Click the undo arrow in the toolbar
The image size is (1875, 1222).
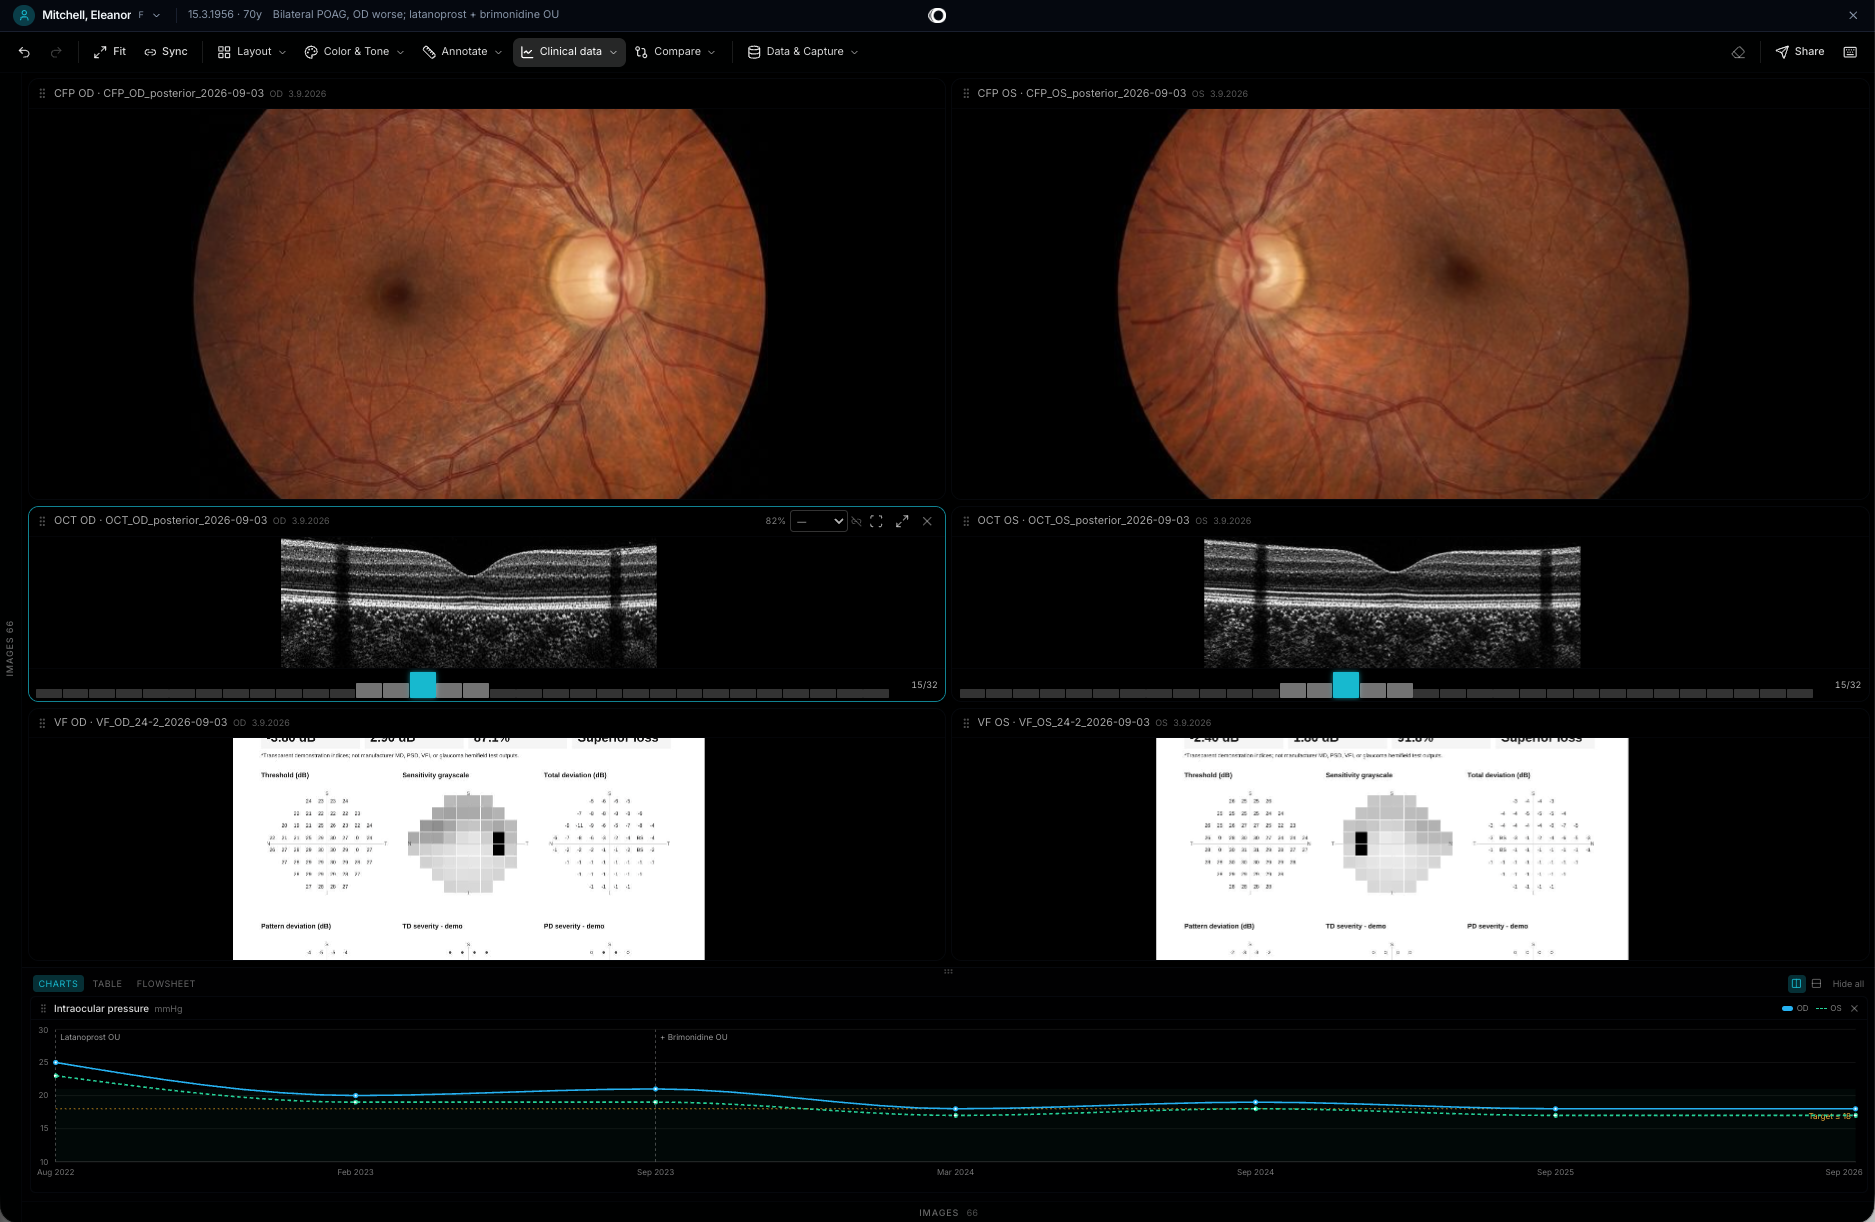[24, 52]
